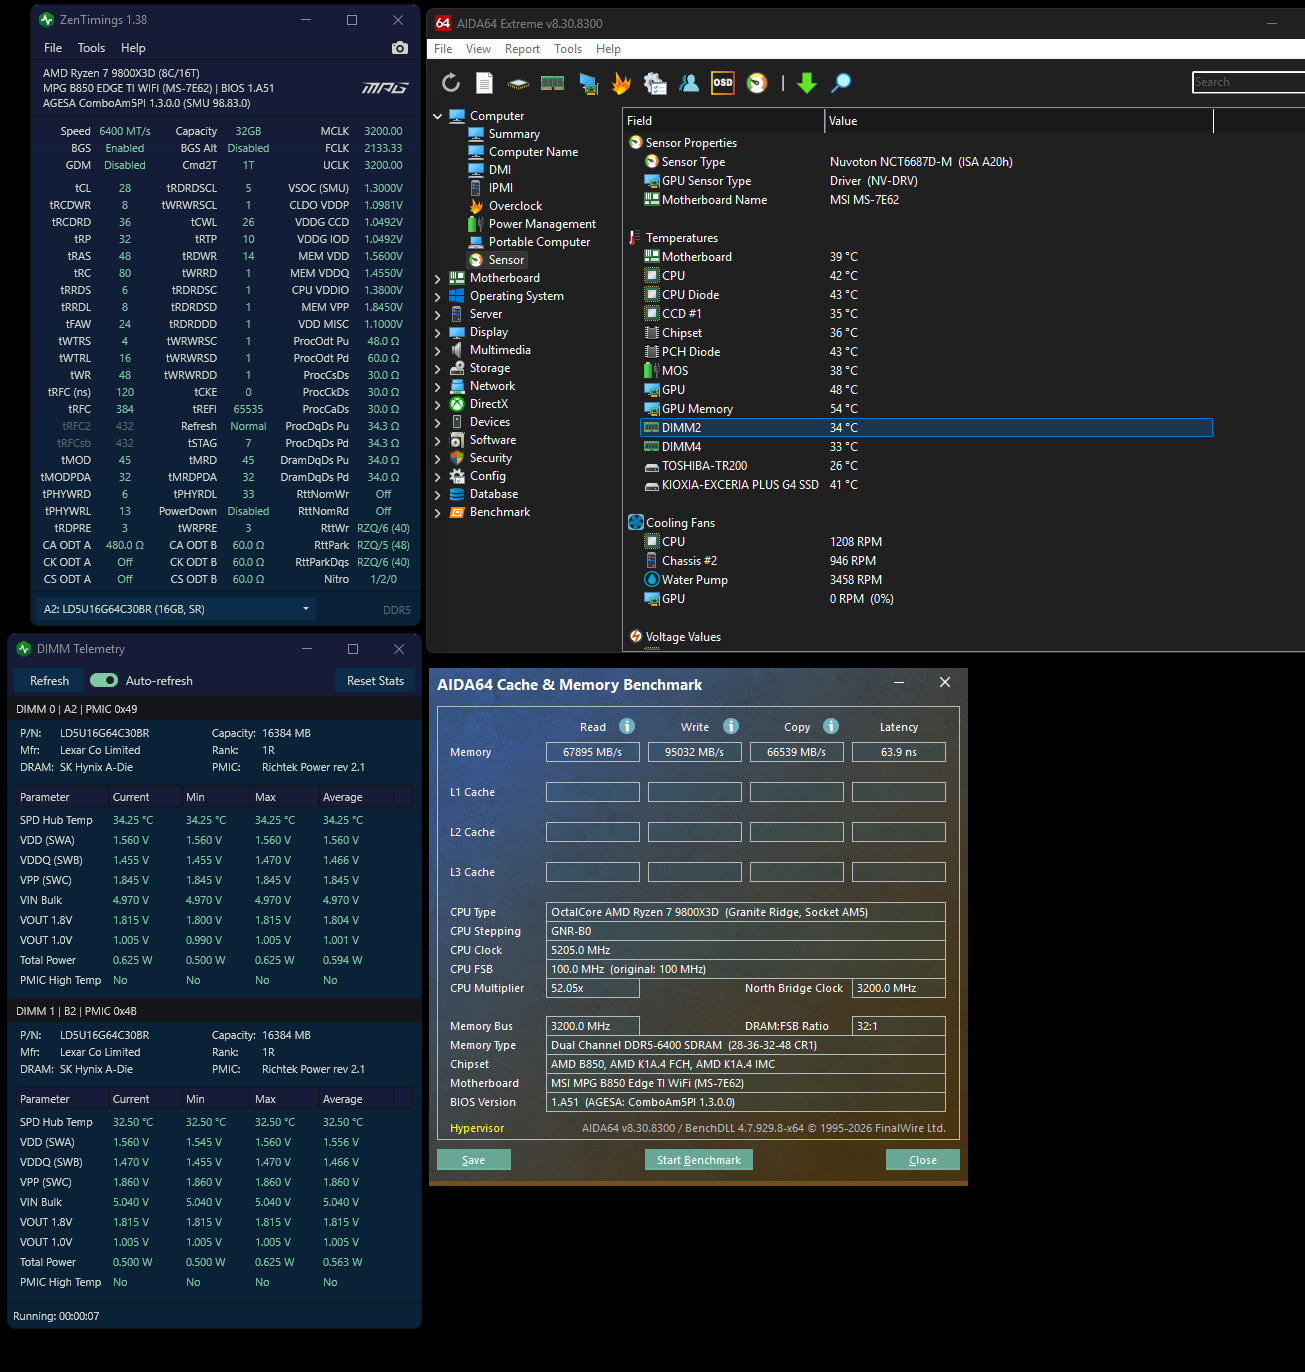Click the Power Management battery icon in tree
Screen dimensions: 1305x1372
(x=476, y=224)
